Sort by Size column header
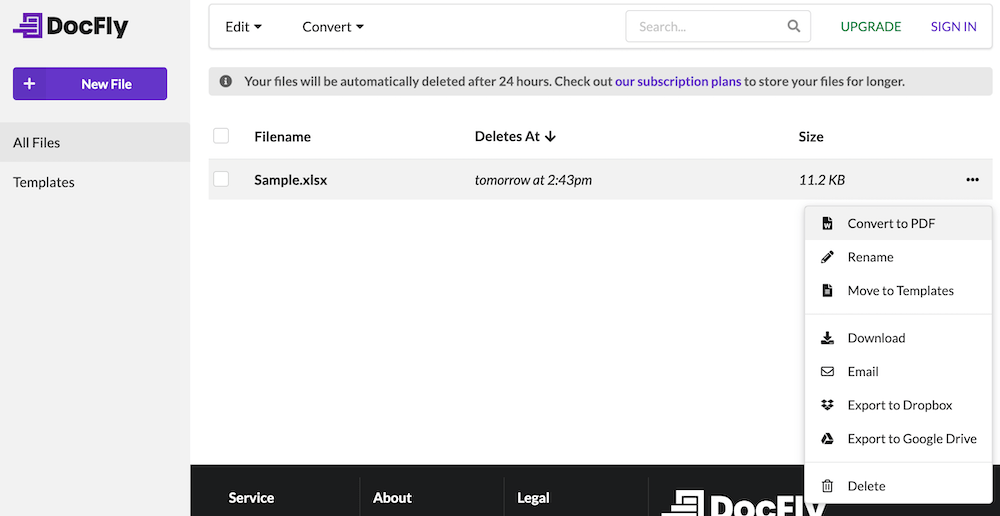The height and width of the screenshot is (516, 1000). tap(811, 136)
